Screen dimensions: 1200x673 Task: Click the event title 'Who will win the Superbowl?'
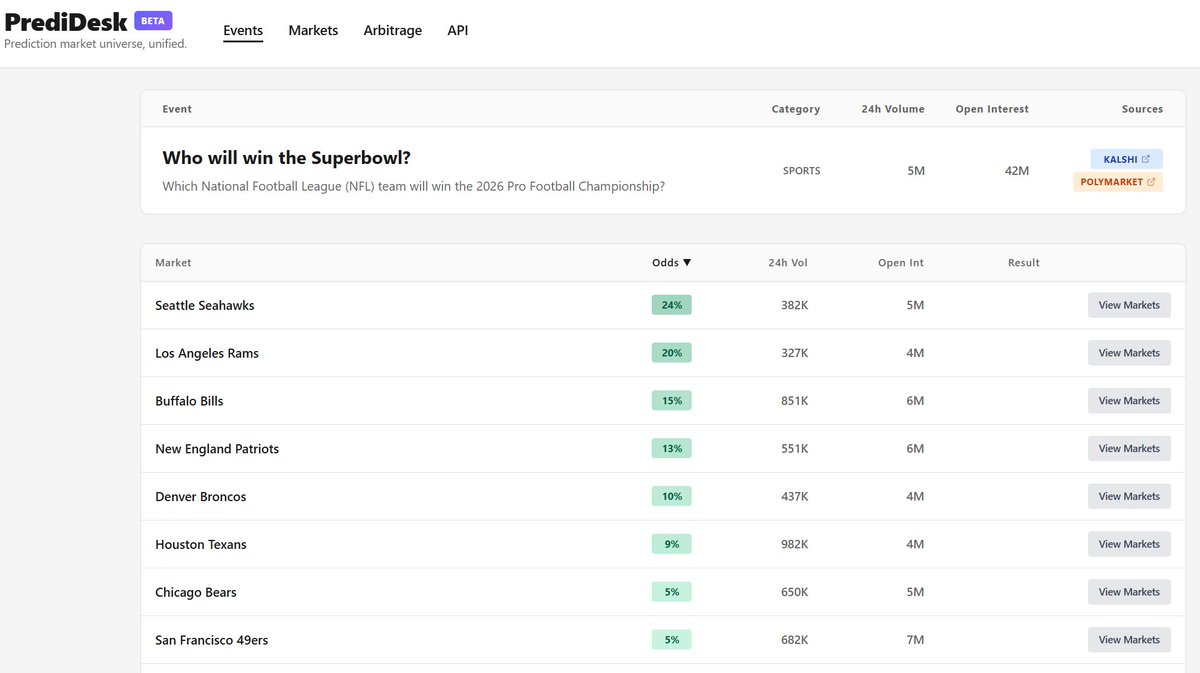pos(287,158)
